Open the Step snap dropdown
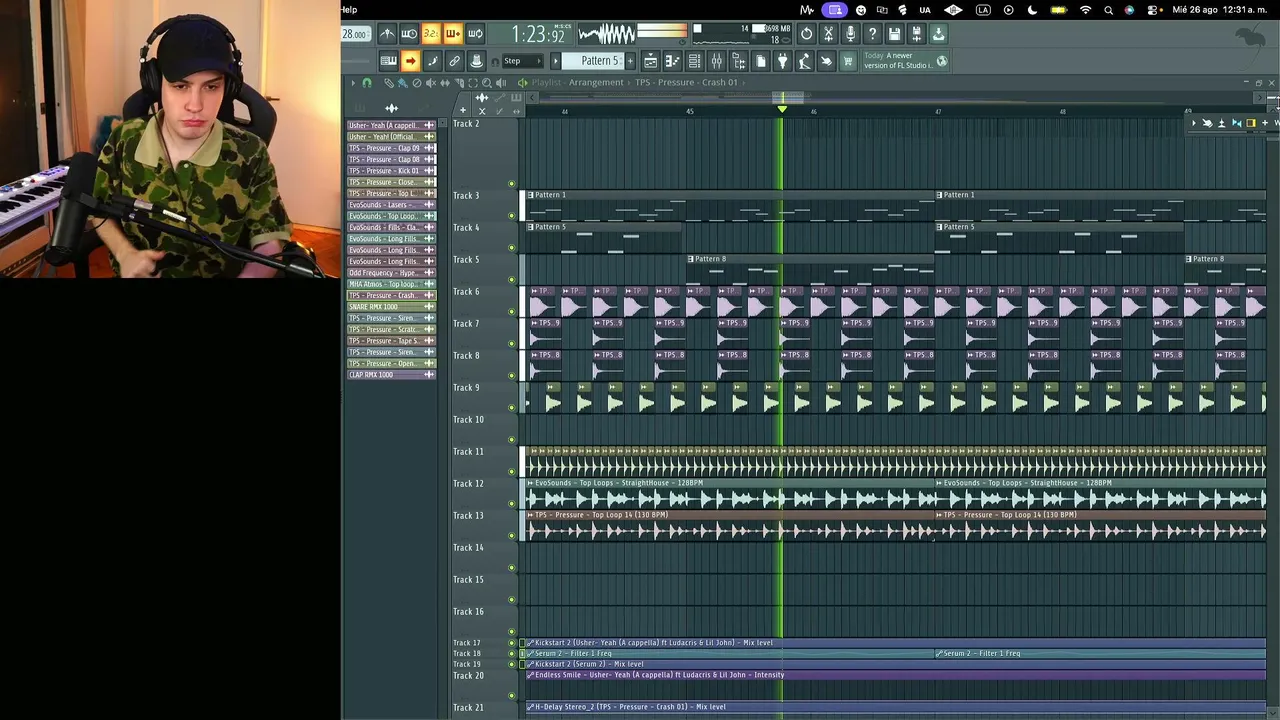 (x=523, y=61)
